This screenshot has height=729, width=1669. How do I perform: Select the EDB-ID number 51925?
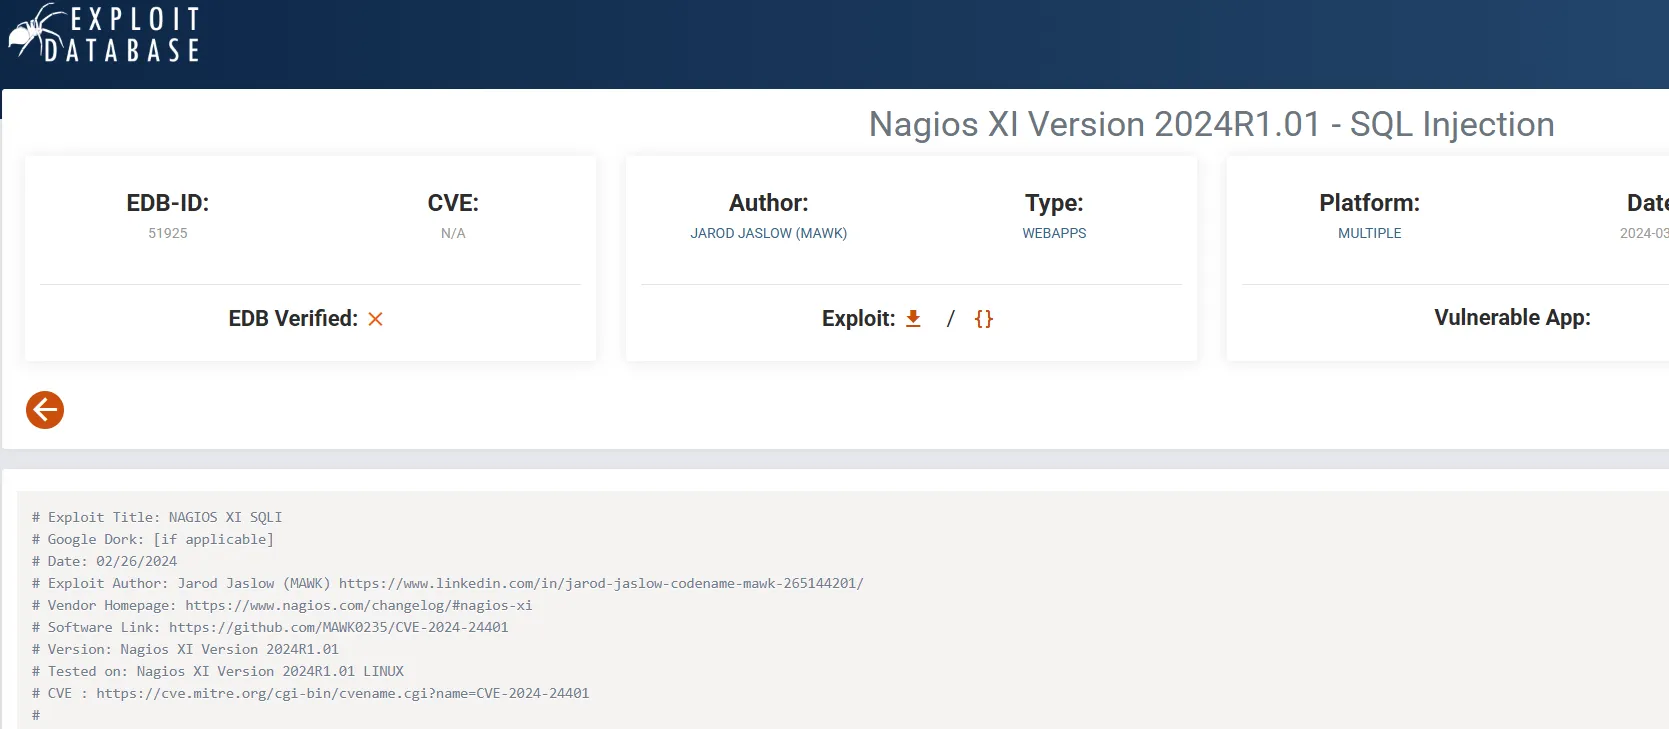tap(168, 233)
